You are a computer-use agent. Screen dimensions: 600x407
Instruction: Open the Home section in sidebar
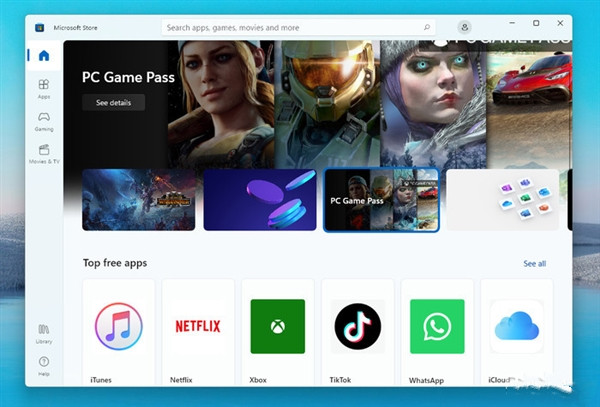[x=44, y=55]
